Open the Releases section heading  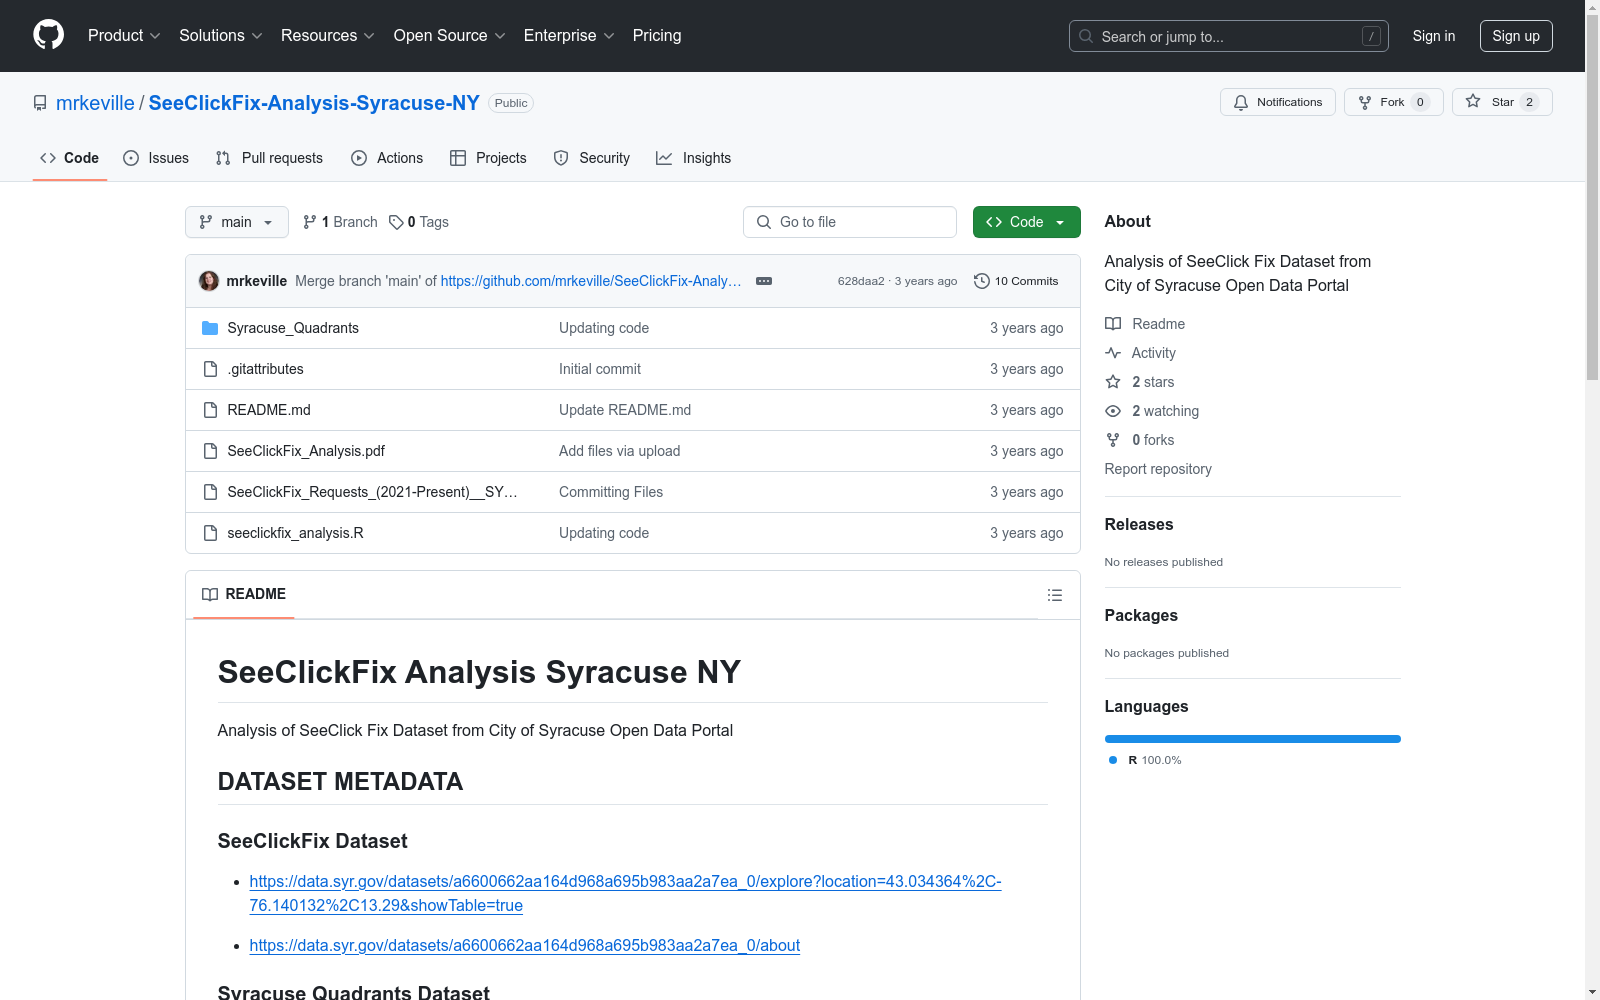tap(1139, 524)
